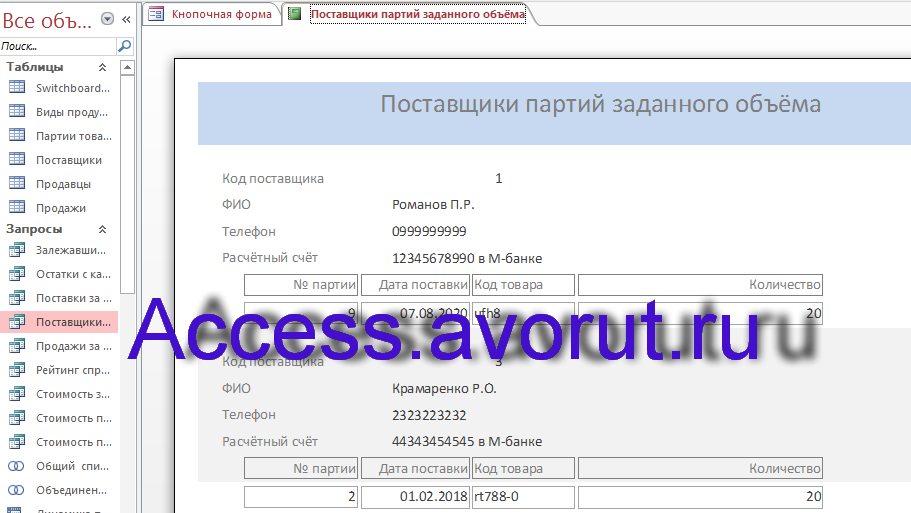Screen dimensions: 911x513
Task: Click Залежавши... query icon
Action: (x=17, y=249)
